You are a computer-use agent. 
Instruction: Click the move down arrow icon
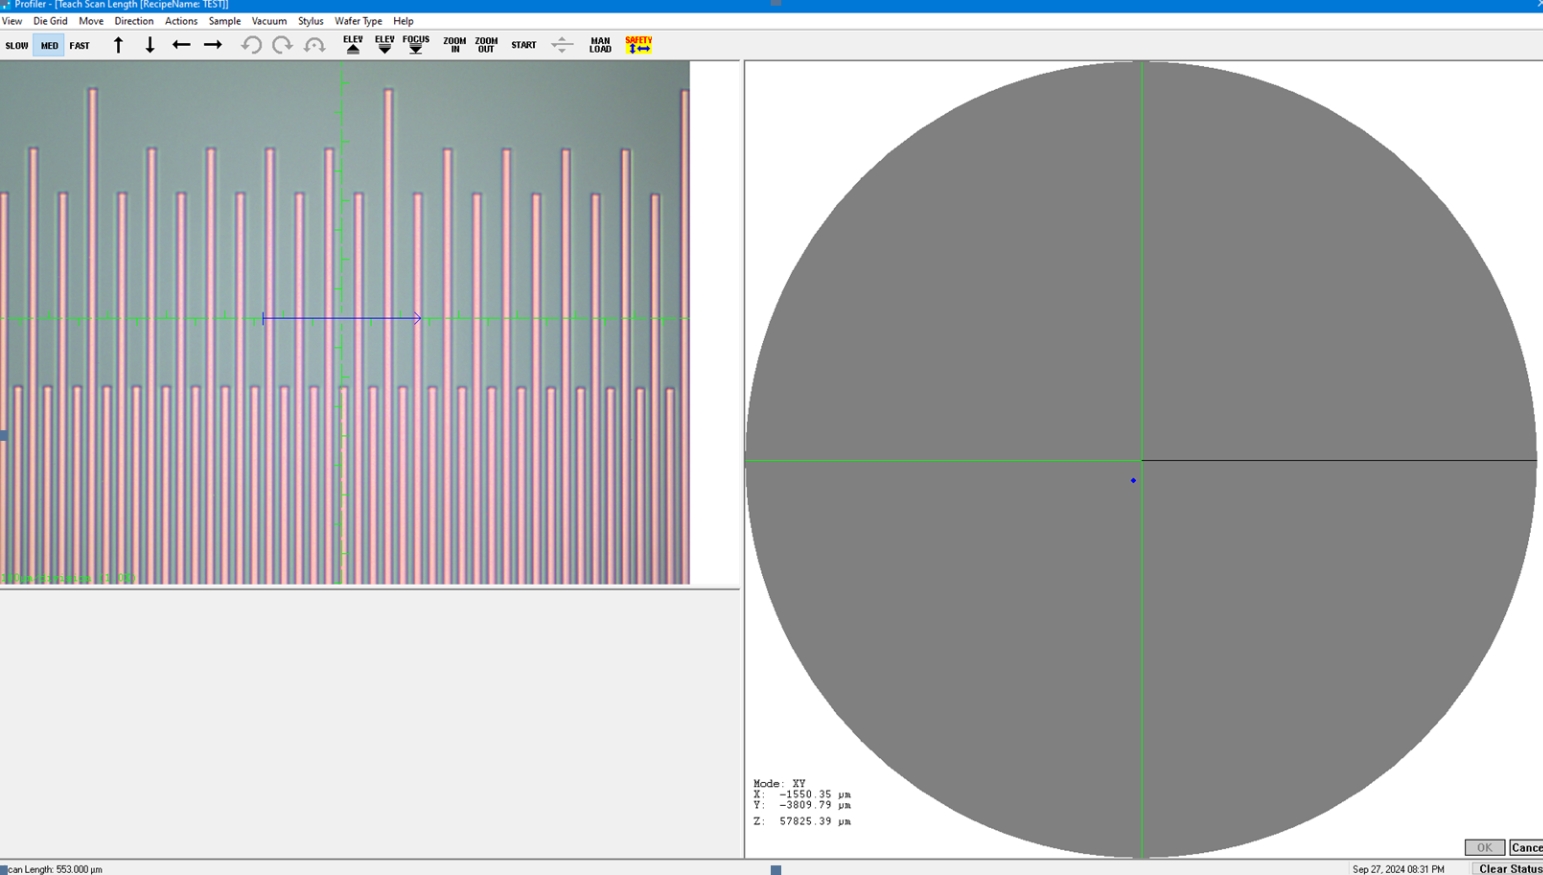tap(150, 45)
